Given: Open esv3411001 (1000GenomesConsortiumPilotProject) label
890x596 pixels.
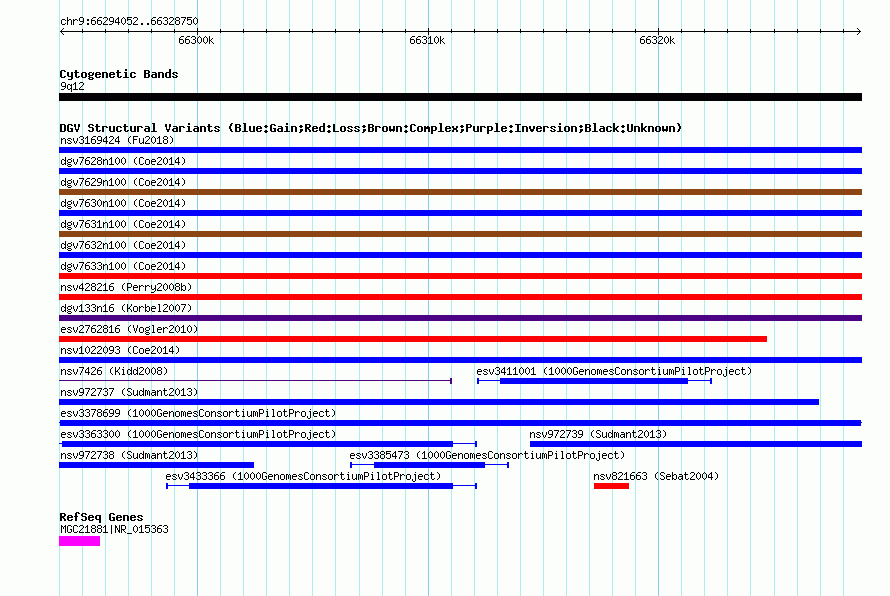Looking at the screenshot, I should click(614, 371).
